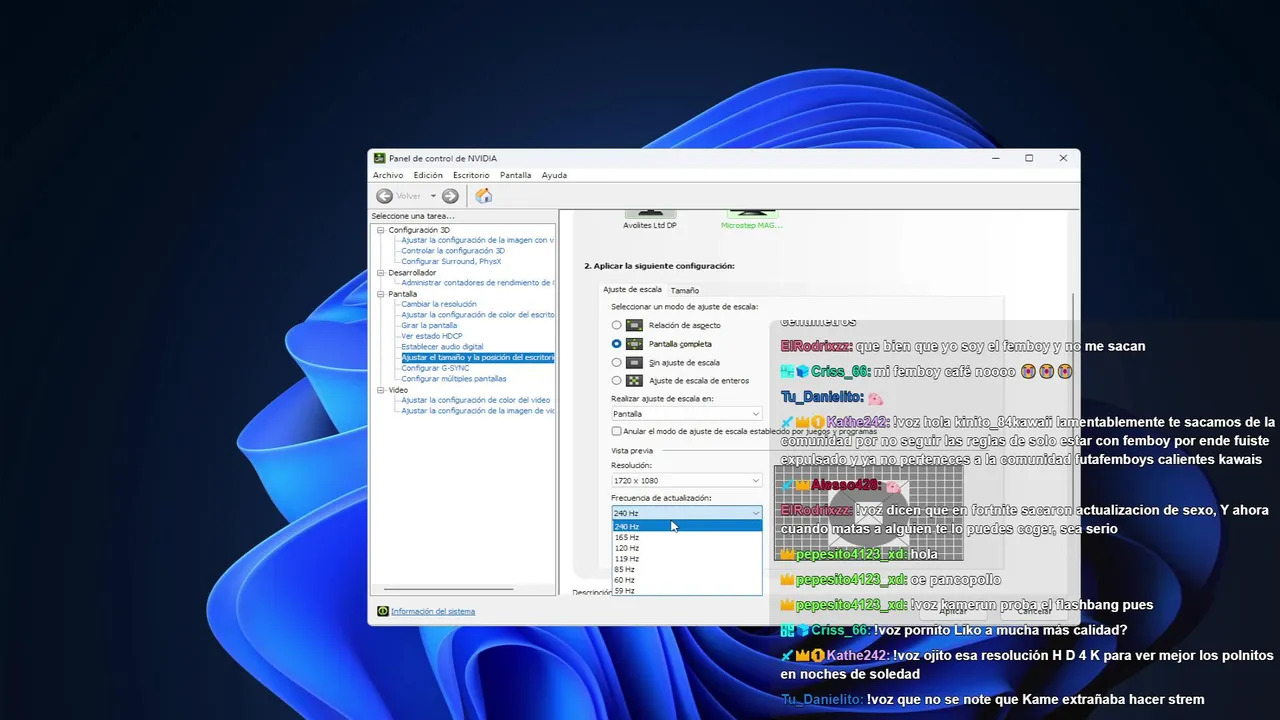1280x720 pixels.
Task: Open Ajustar la configuración de la imagen de vídeo
Action: pos(478,411)
